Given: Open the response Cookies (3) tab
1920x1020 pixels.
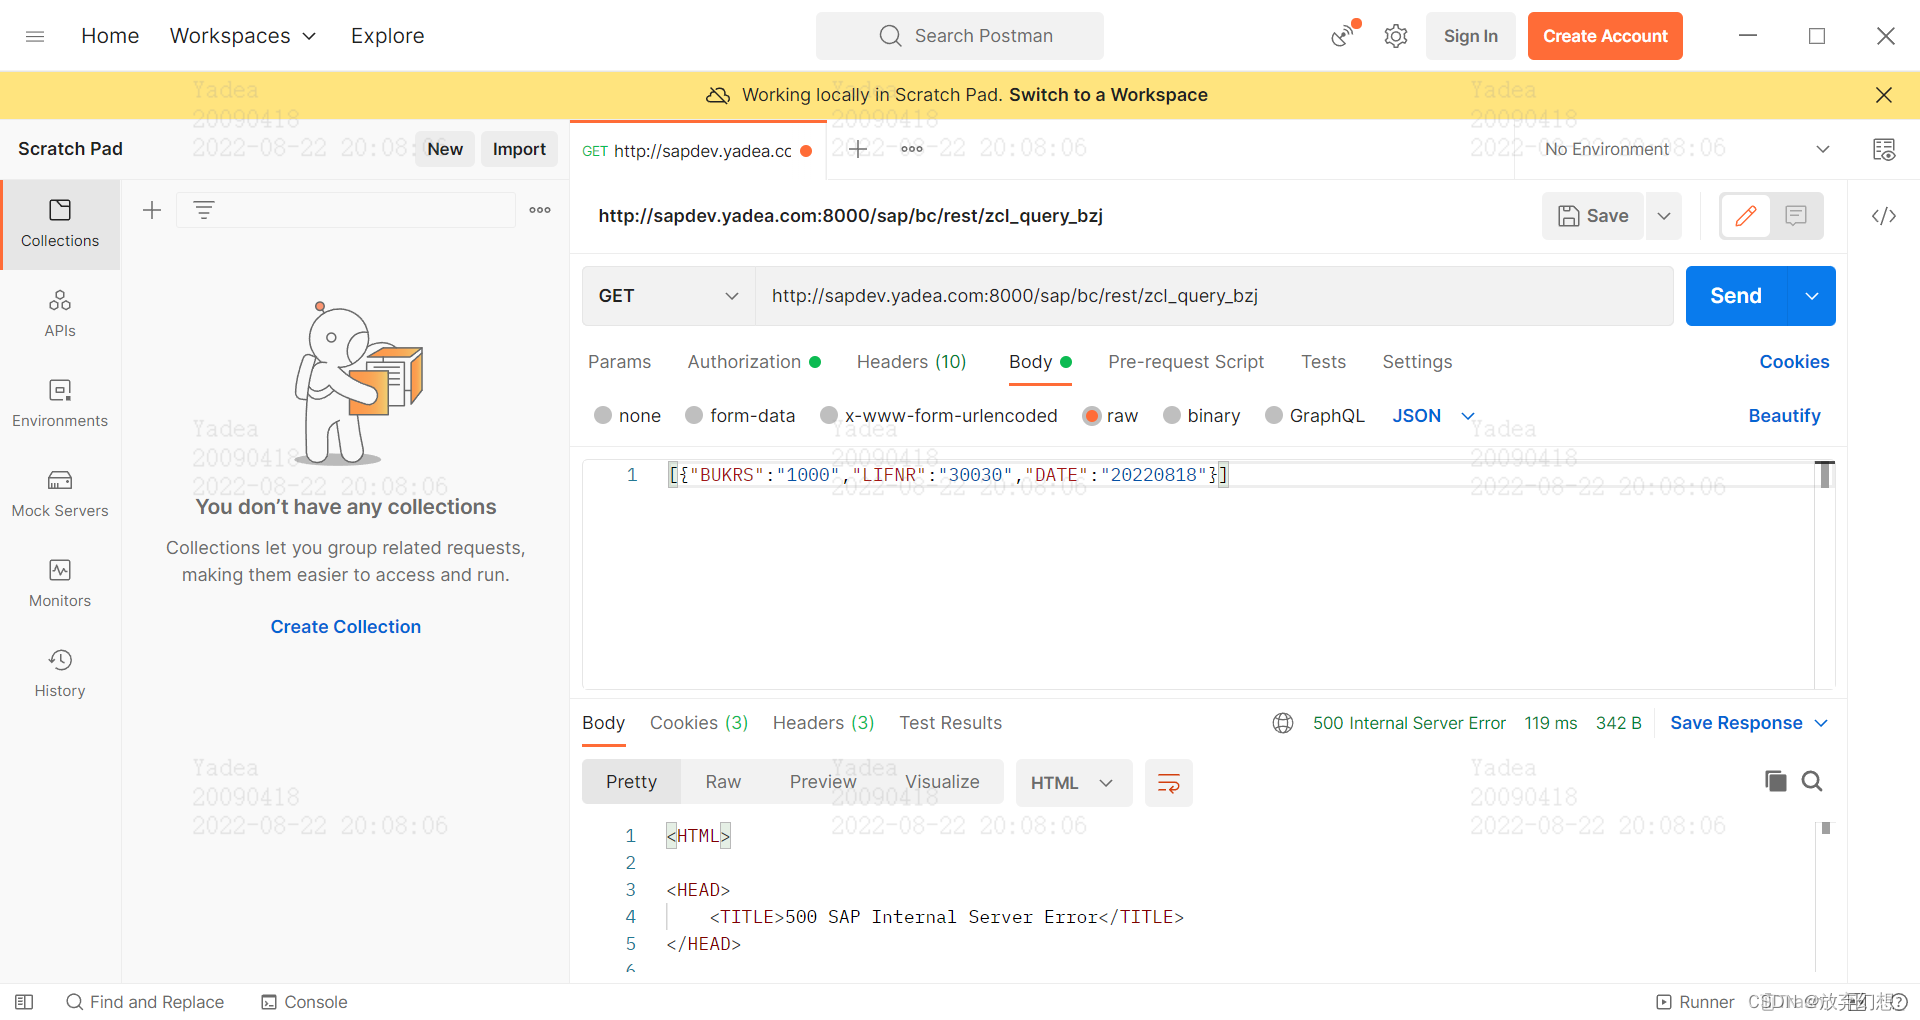Looking at the screenshot, I should tap(699, 723).
